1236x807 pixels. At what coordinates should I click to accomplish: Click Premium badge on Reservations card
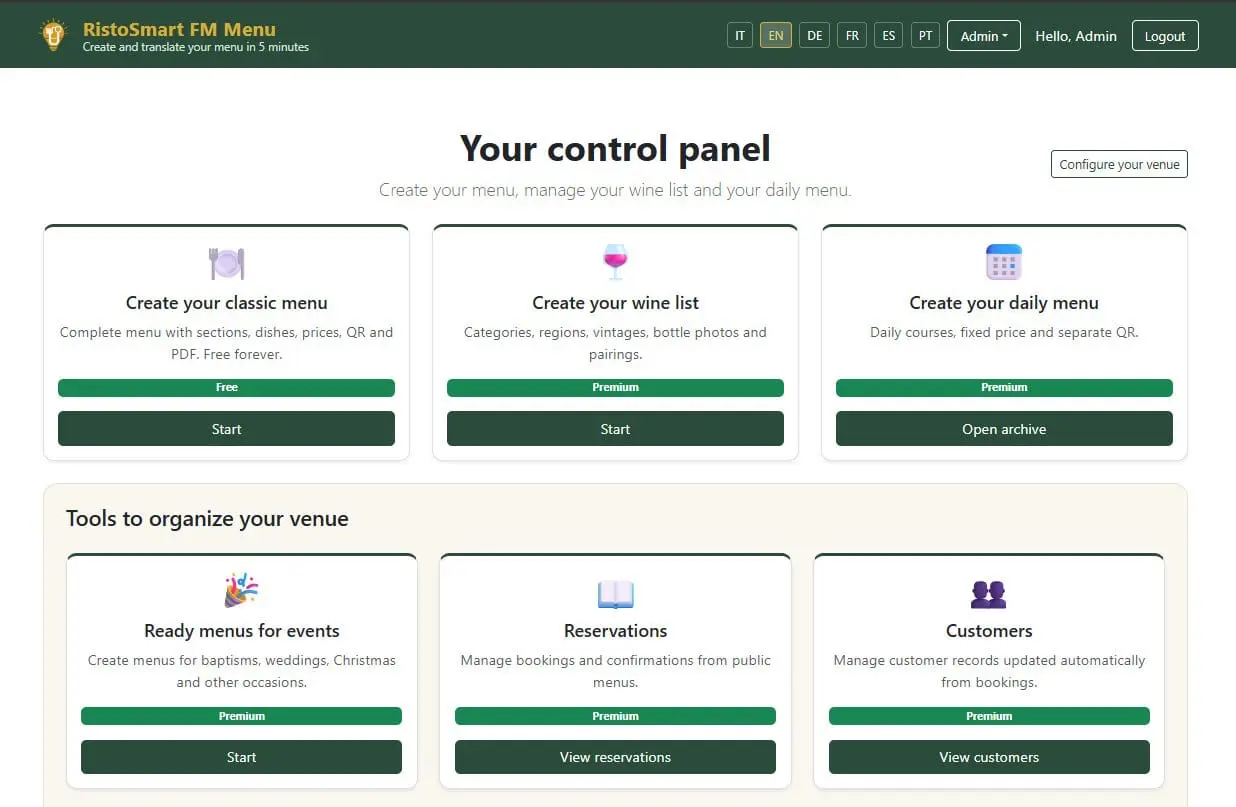tap(615, 716)
